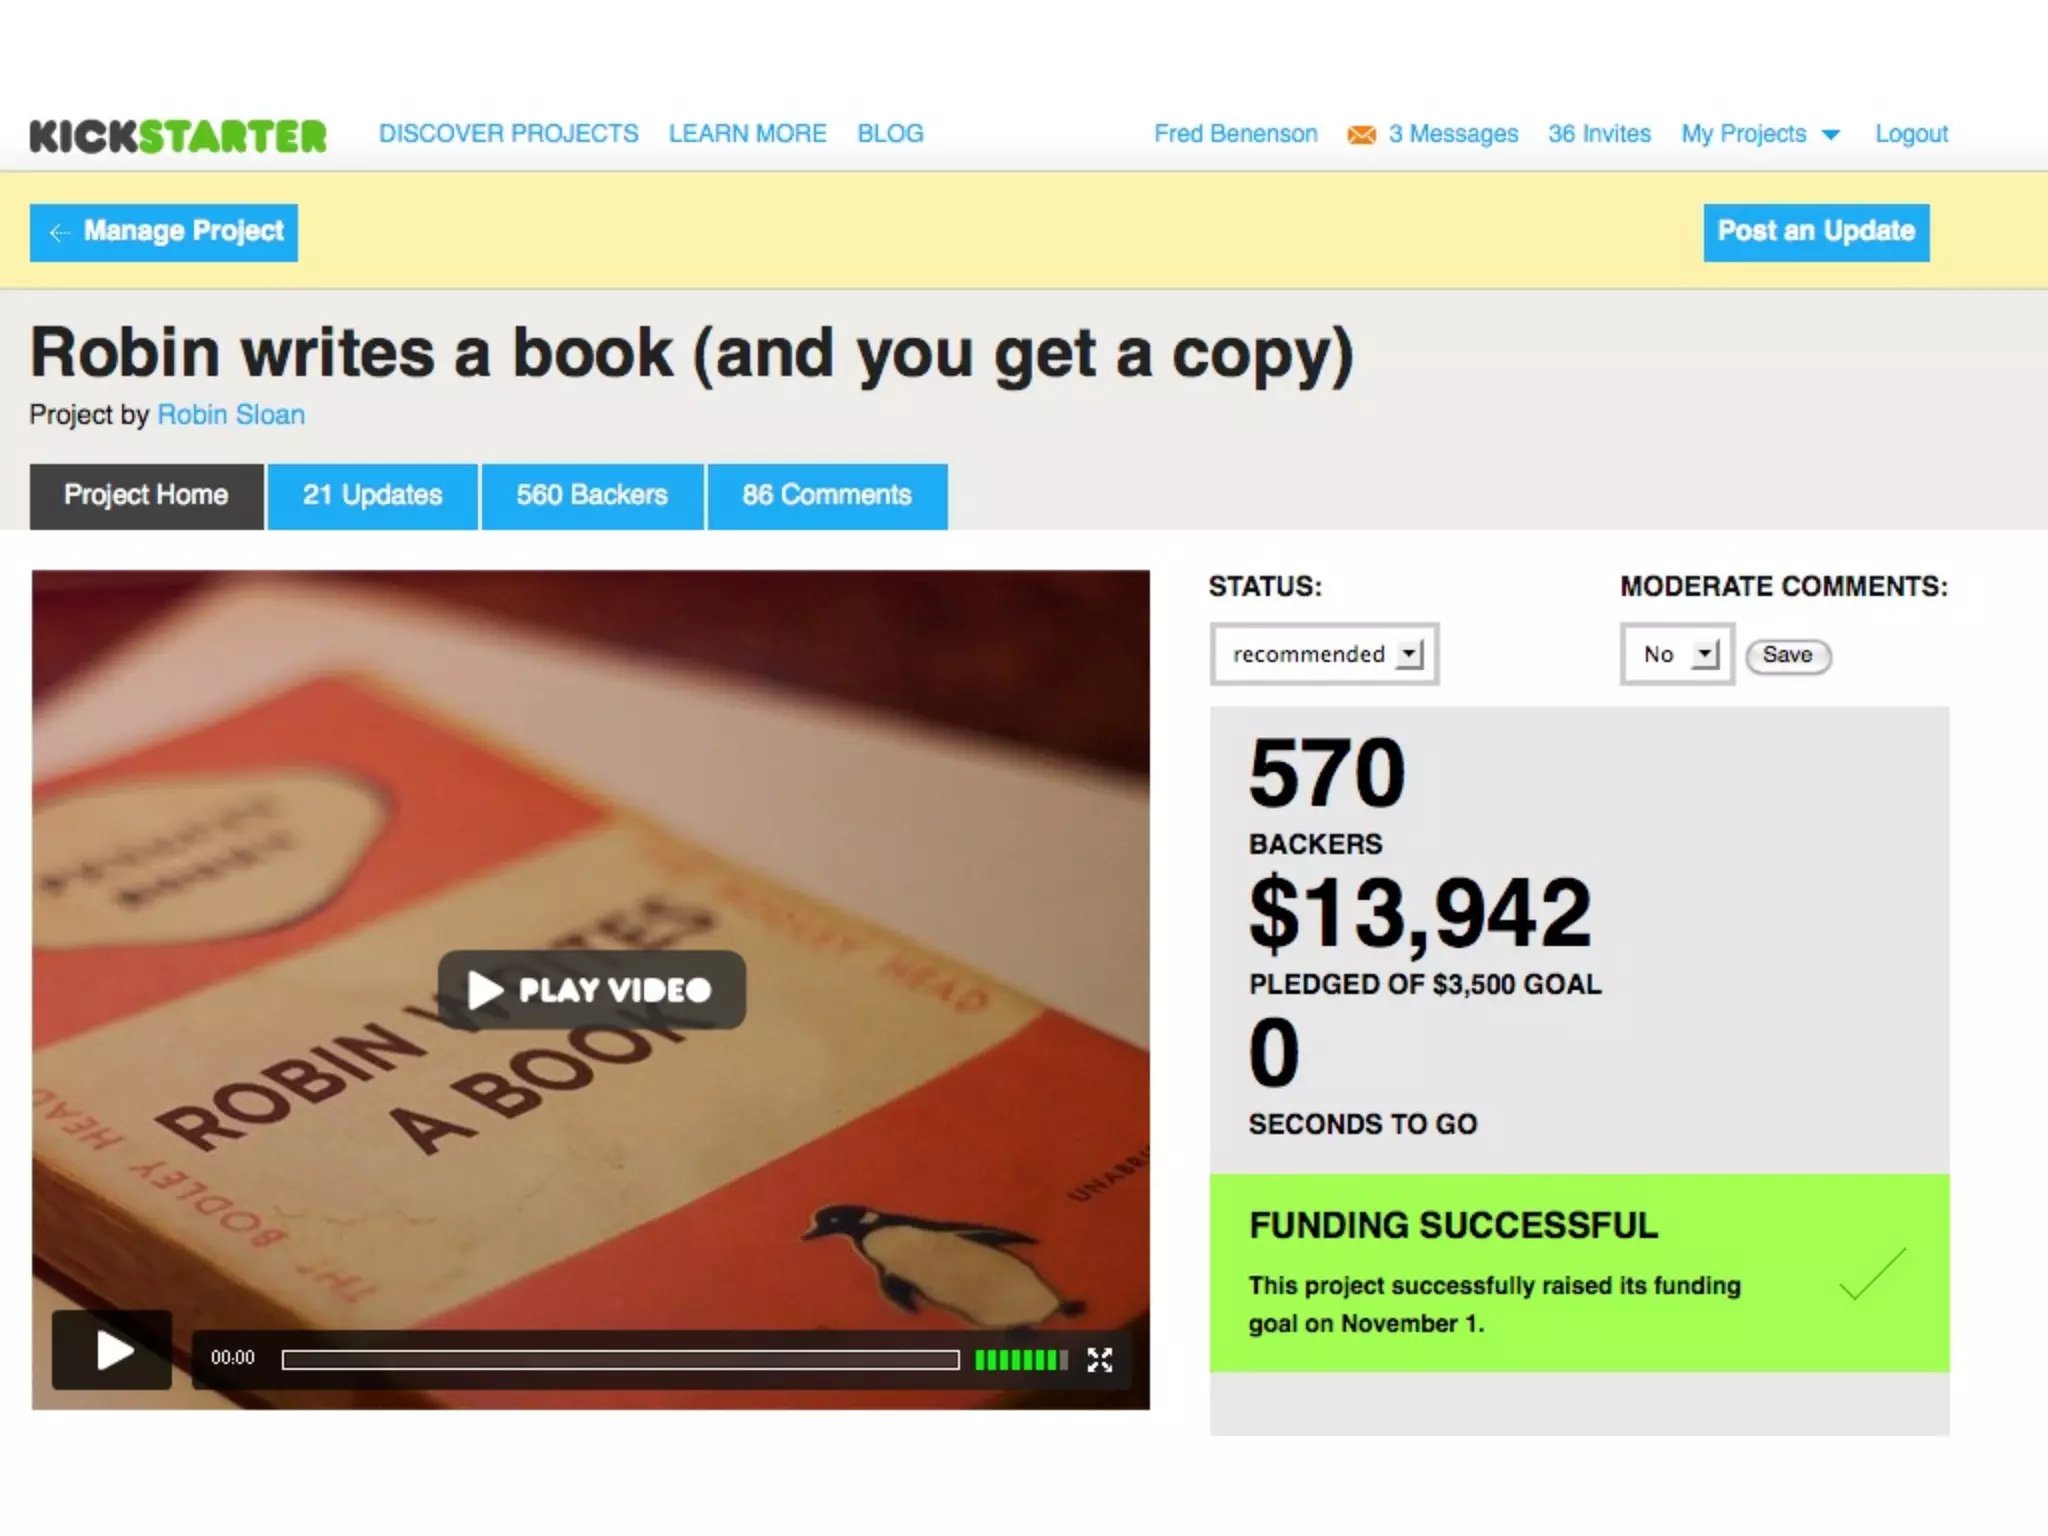The image size is (2048, 1536).
Task: Switch to the 21 Updates tab
Action: [x=372, y=496]
